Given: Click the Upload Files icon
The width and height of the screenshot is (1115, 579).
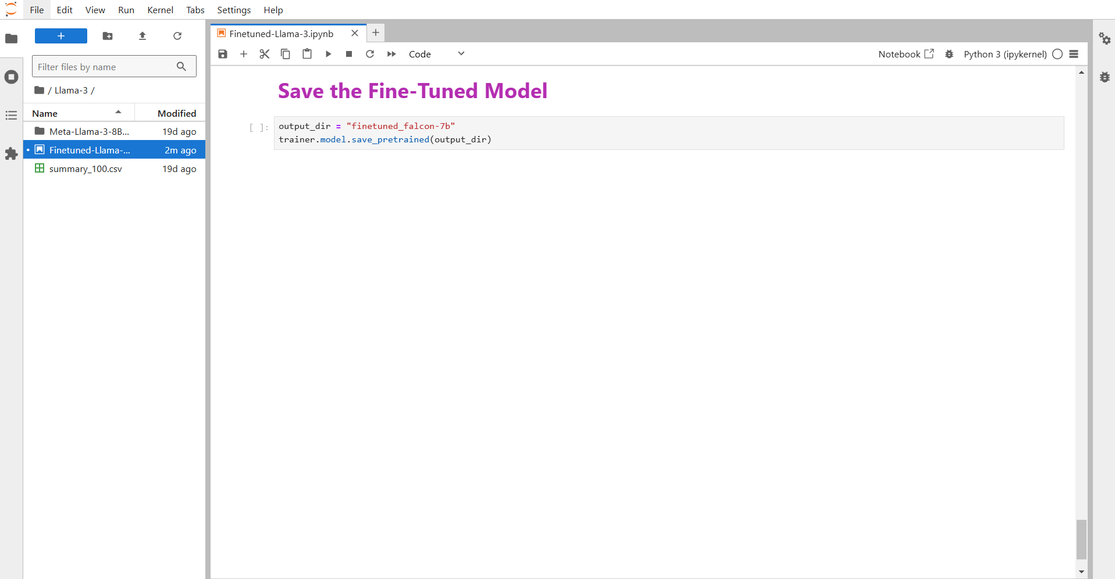Looking at the screenshot, I should coord(142,36).
